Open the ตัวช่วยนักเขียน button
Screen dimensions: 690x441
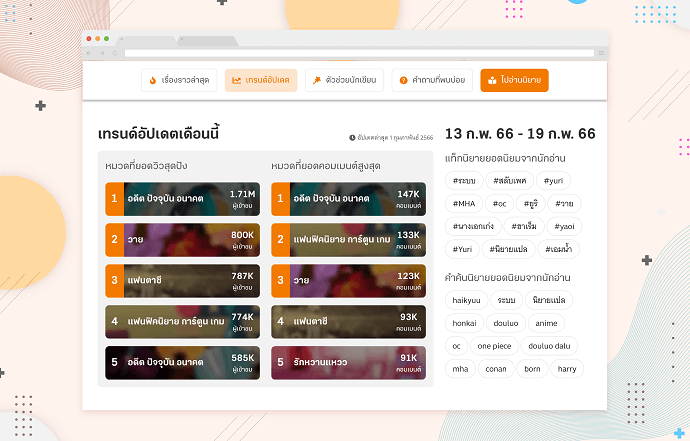[x=343, y=80]
